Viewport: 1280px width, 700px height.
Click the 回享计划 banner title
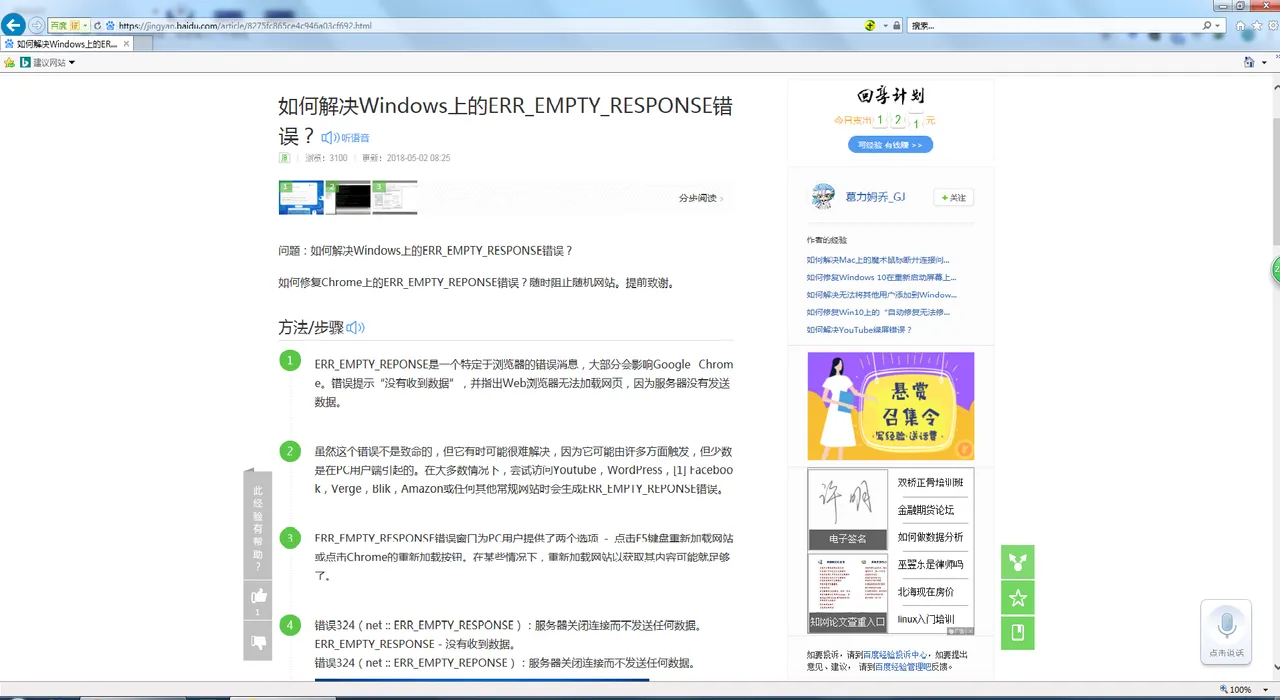(x=891, y=96)
